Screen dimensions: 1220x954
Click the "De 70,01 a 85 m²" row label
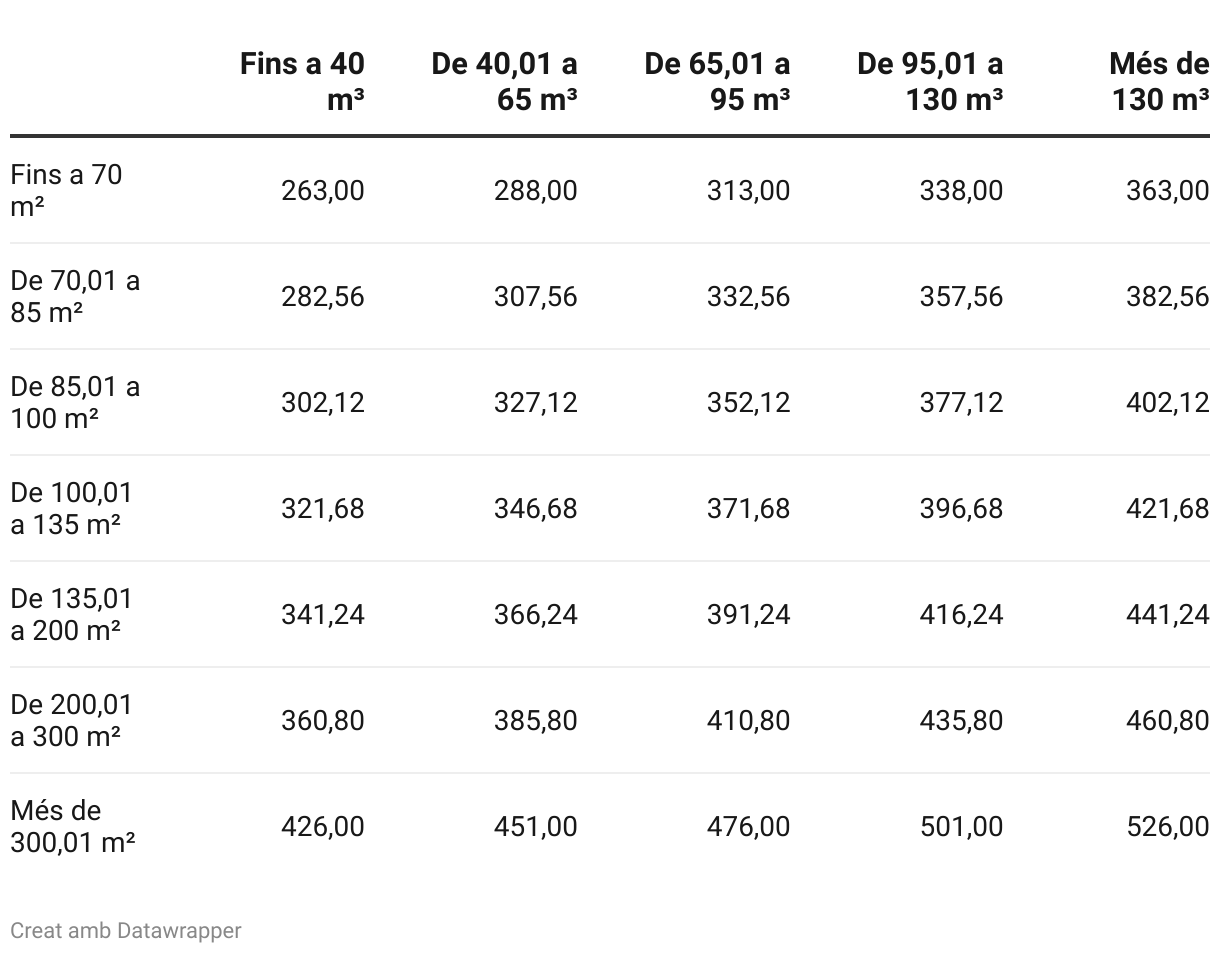point(75,296)
